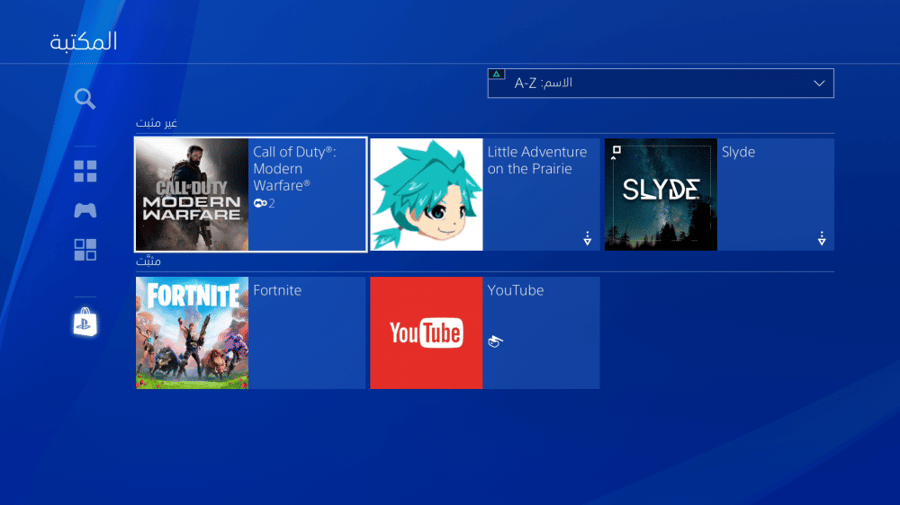
Task: Click the المكتبة library heading
Action: point(83,41)
